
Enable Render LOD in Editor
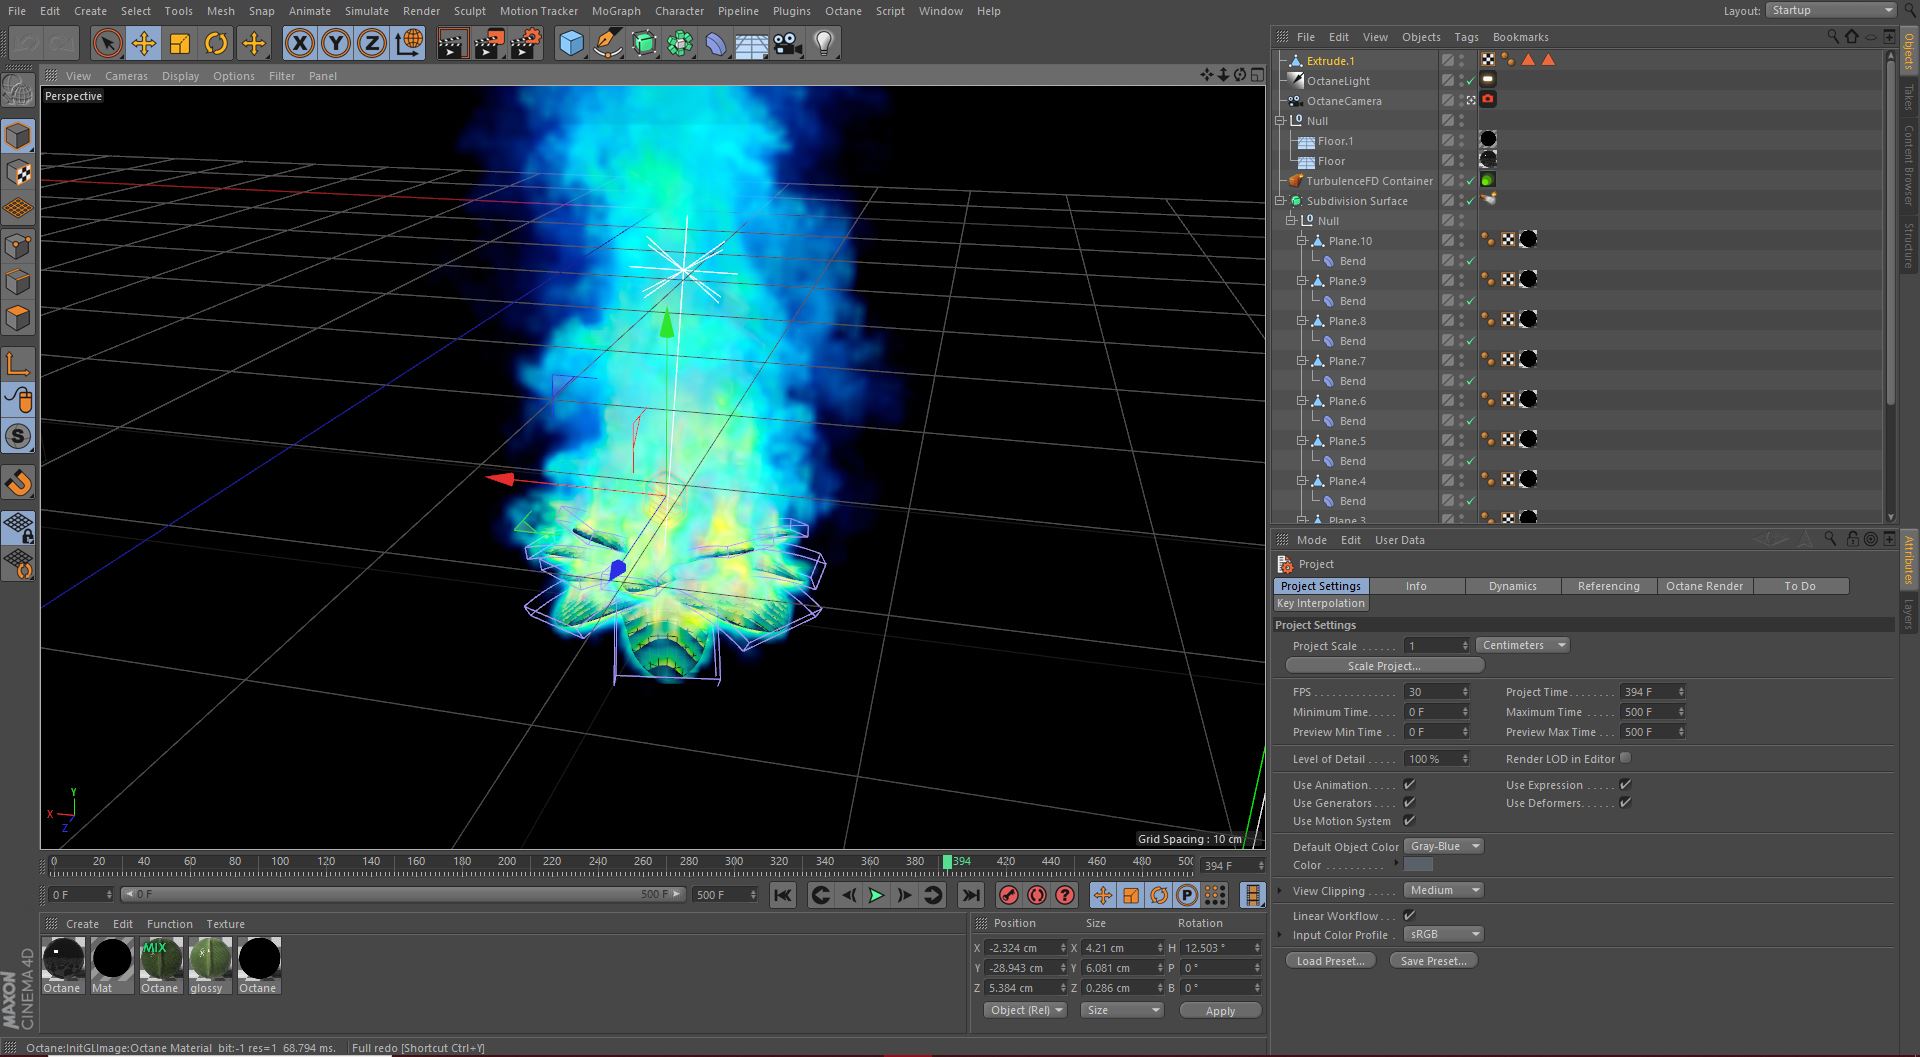(1625, 758)
